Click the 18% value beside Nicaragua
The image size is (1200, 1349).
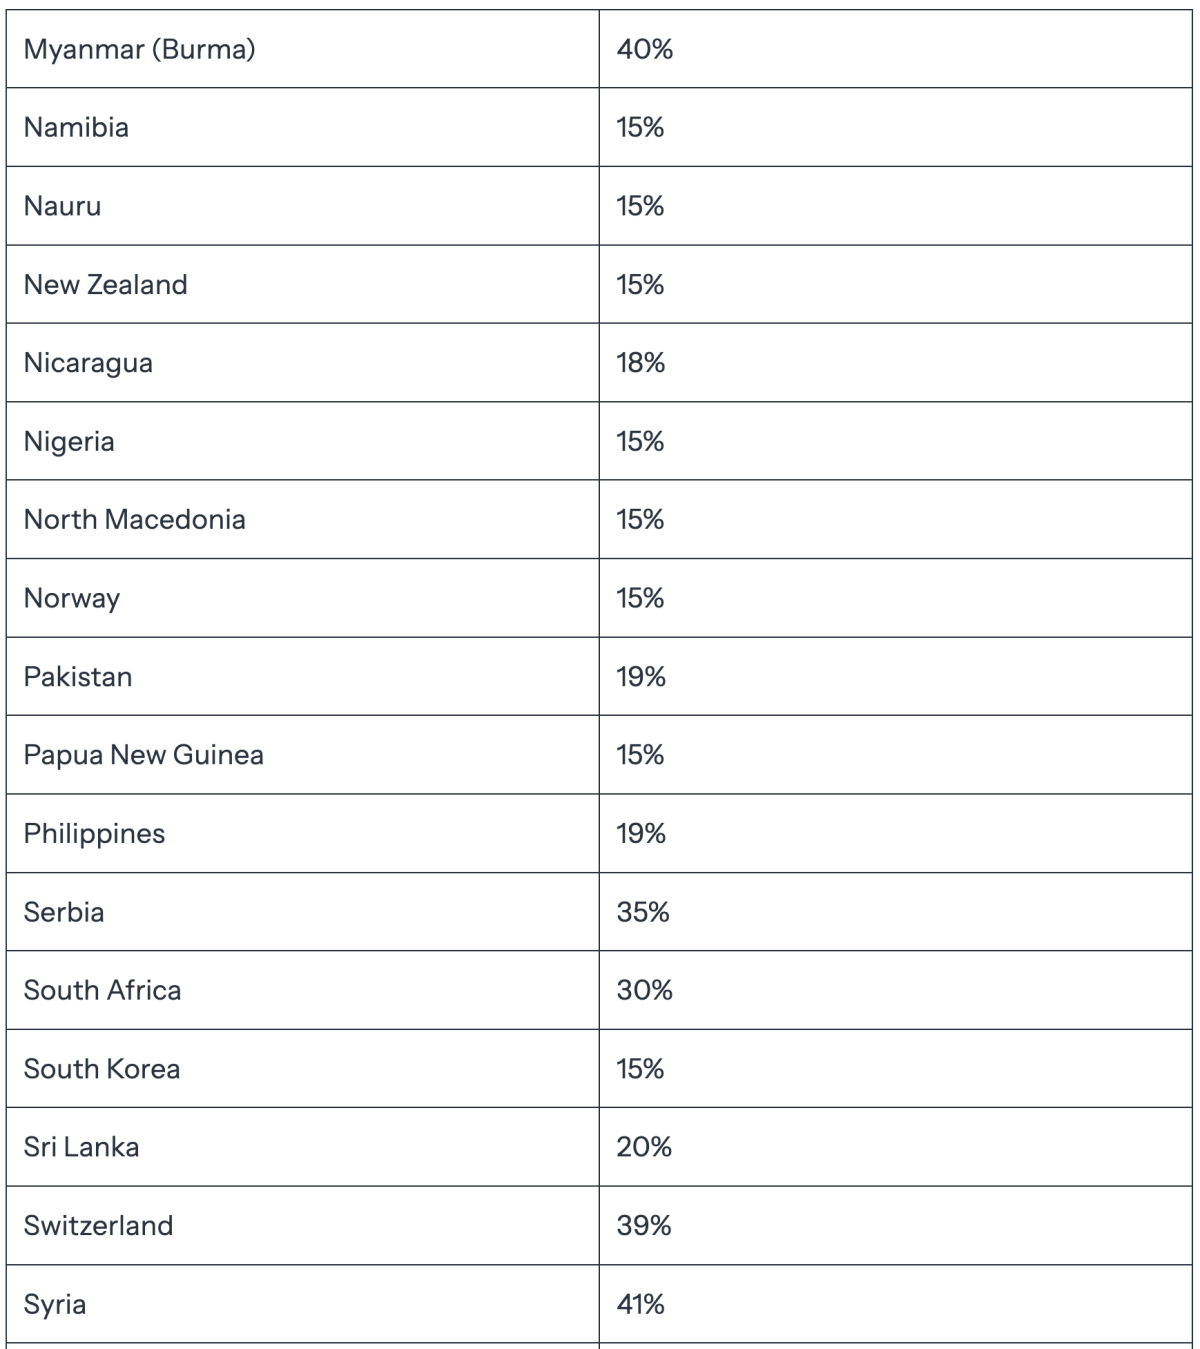coord(641,362)
